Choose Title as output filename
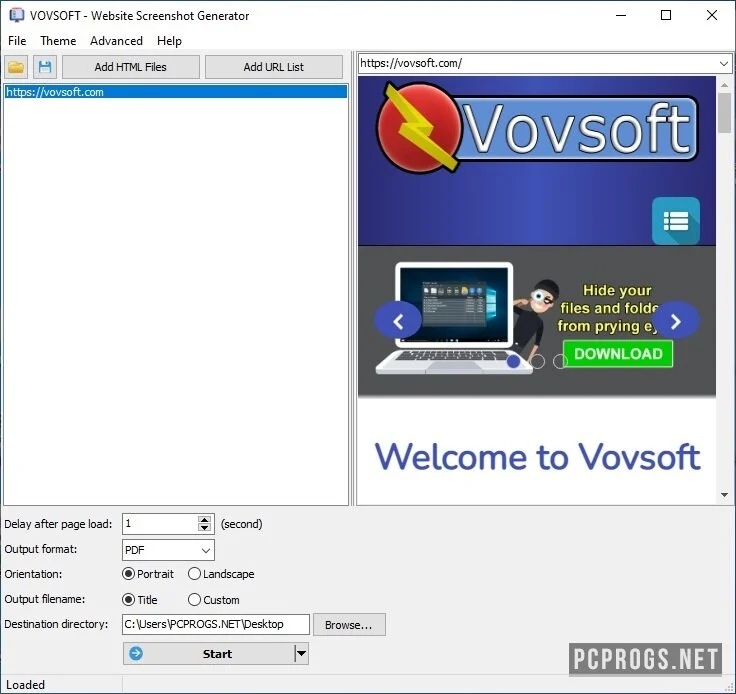The height and width of the screenshot is (694, 736). [x=139, y=600]
